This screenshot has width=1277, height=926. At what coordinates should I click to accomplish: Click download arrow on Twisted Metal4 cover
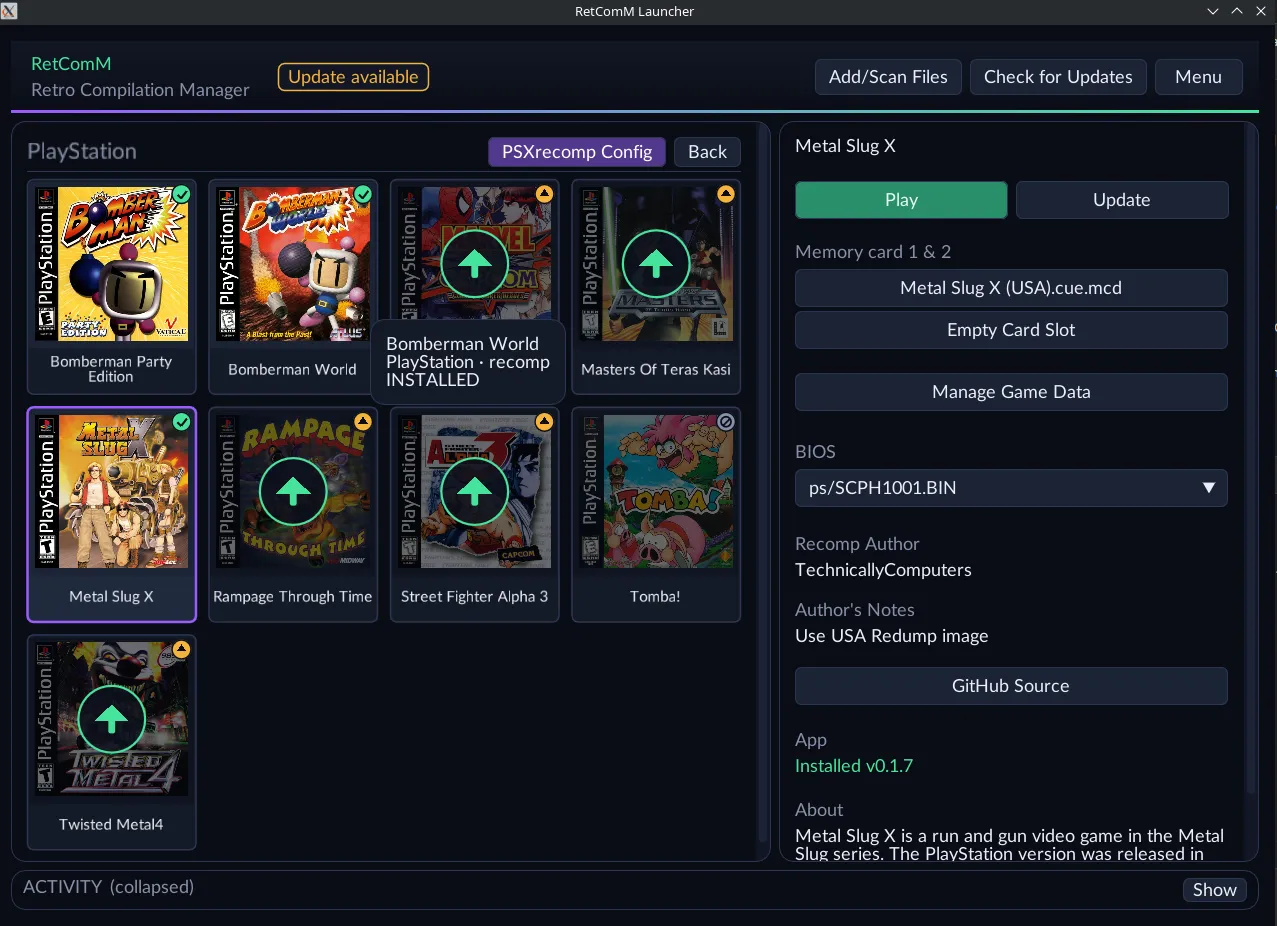[111, 719]
